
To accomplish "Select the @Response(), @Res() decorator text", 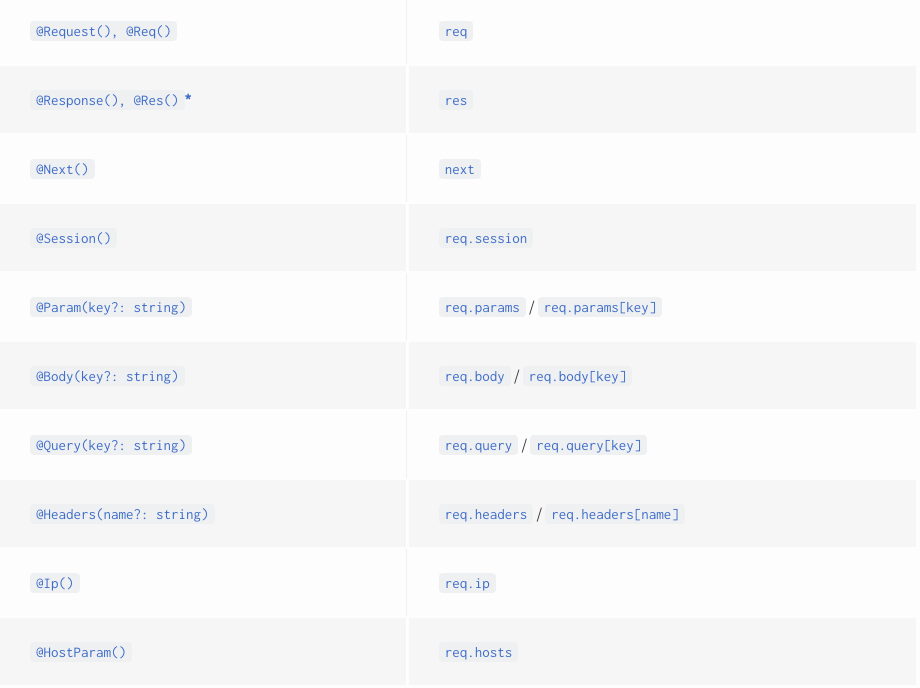I will tap(107, 100).
